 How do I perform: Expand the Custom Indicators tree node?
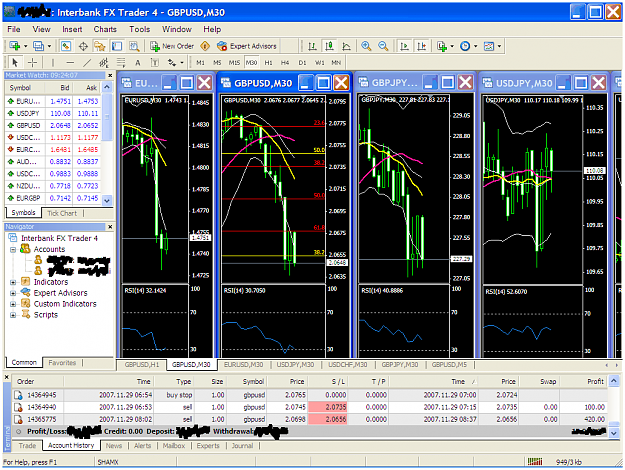click(13, 304)
